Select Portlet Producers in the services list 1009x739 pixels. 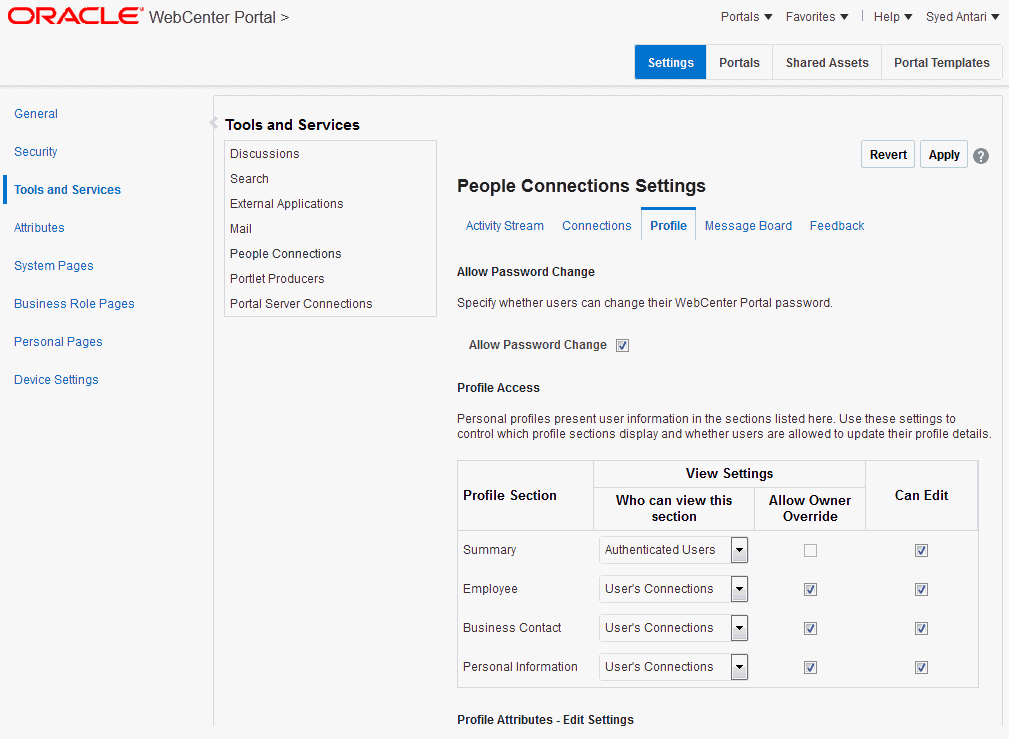pos(277,279)
